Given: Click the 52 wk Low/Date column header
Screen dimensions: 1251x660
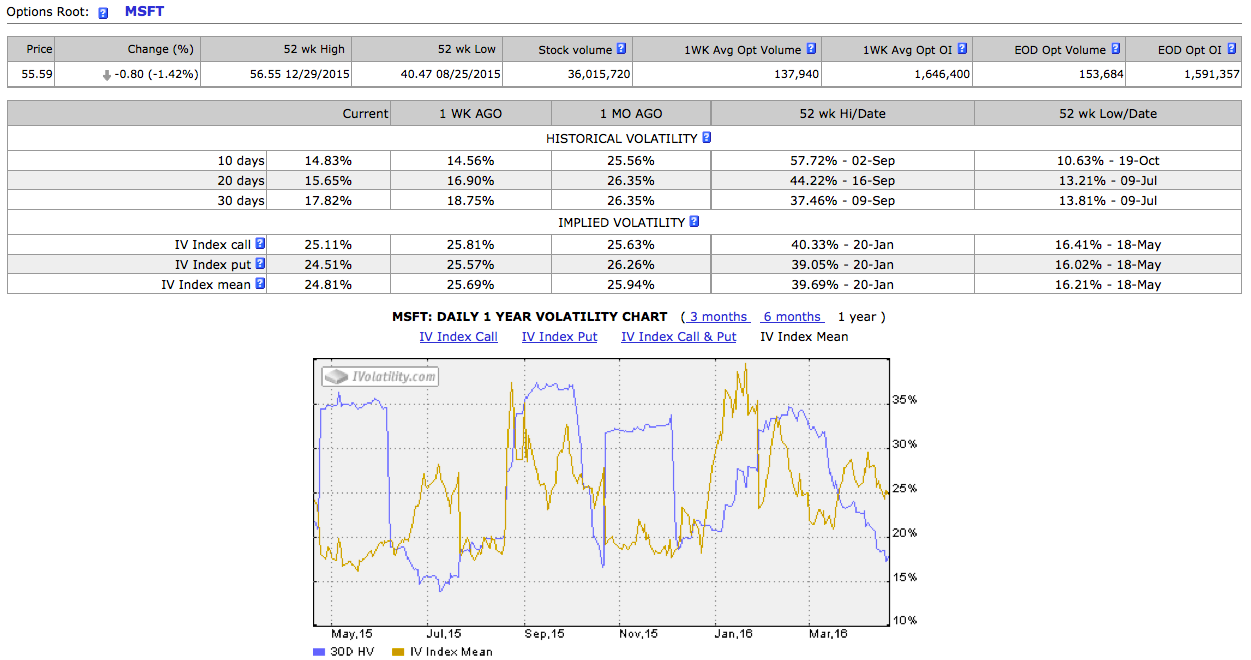Looking at the screenshot, I should point(1108,113).
